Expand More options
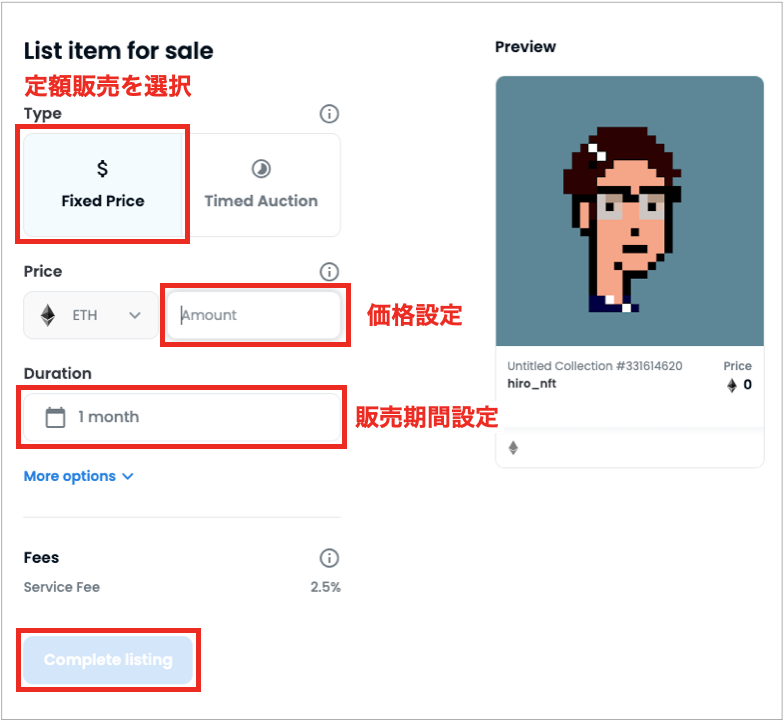Image resolution: width=784 pixels, height=722 pixels. tap(78, 476)
